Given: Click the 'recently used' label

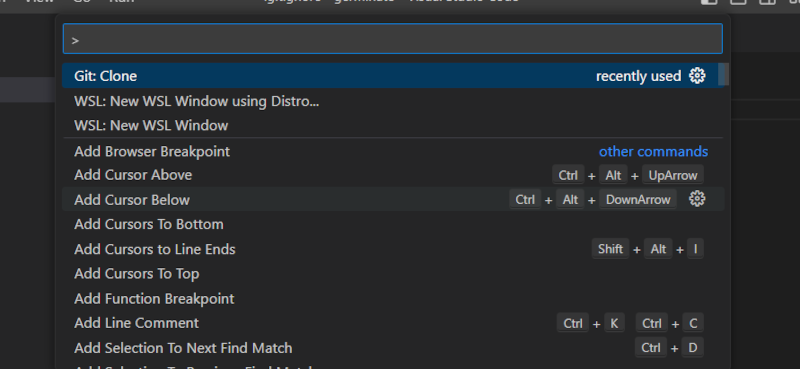Looking at the screenshot, I should [x=638, y=76].
